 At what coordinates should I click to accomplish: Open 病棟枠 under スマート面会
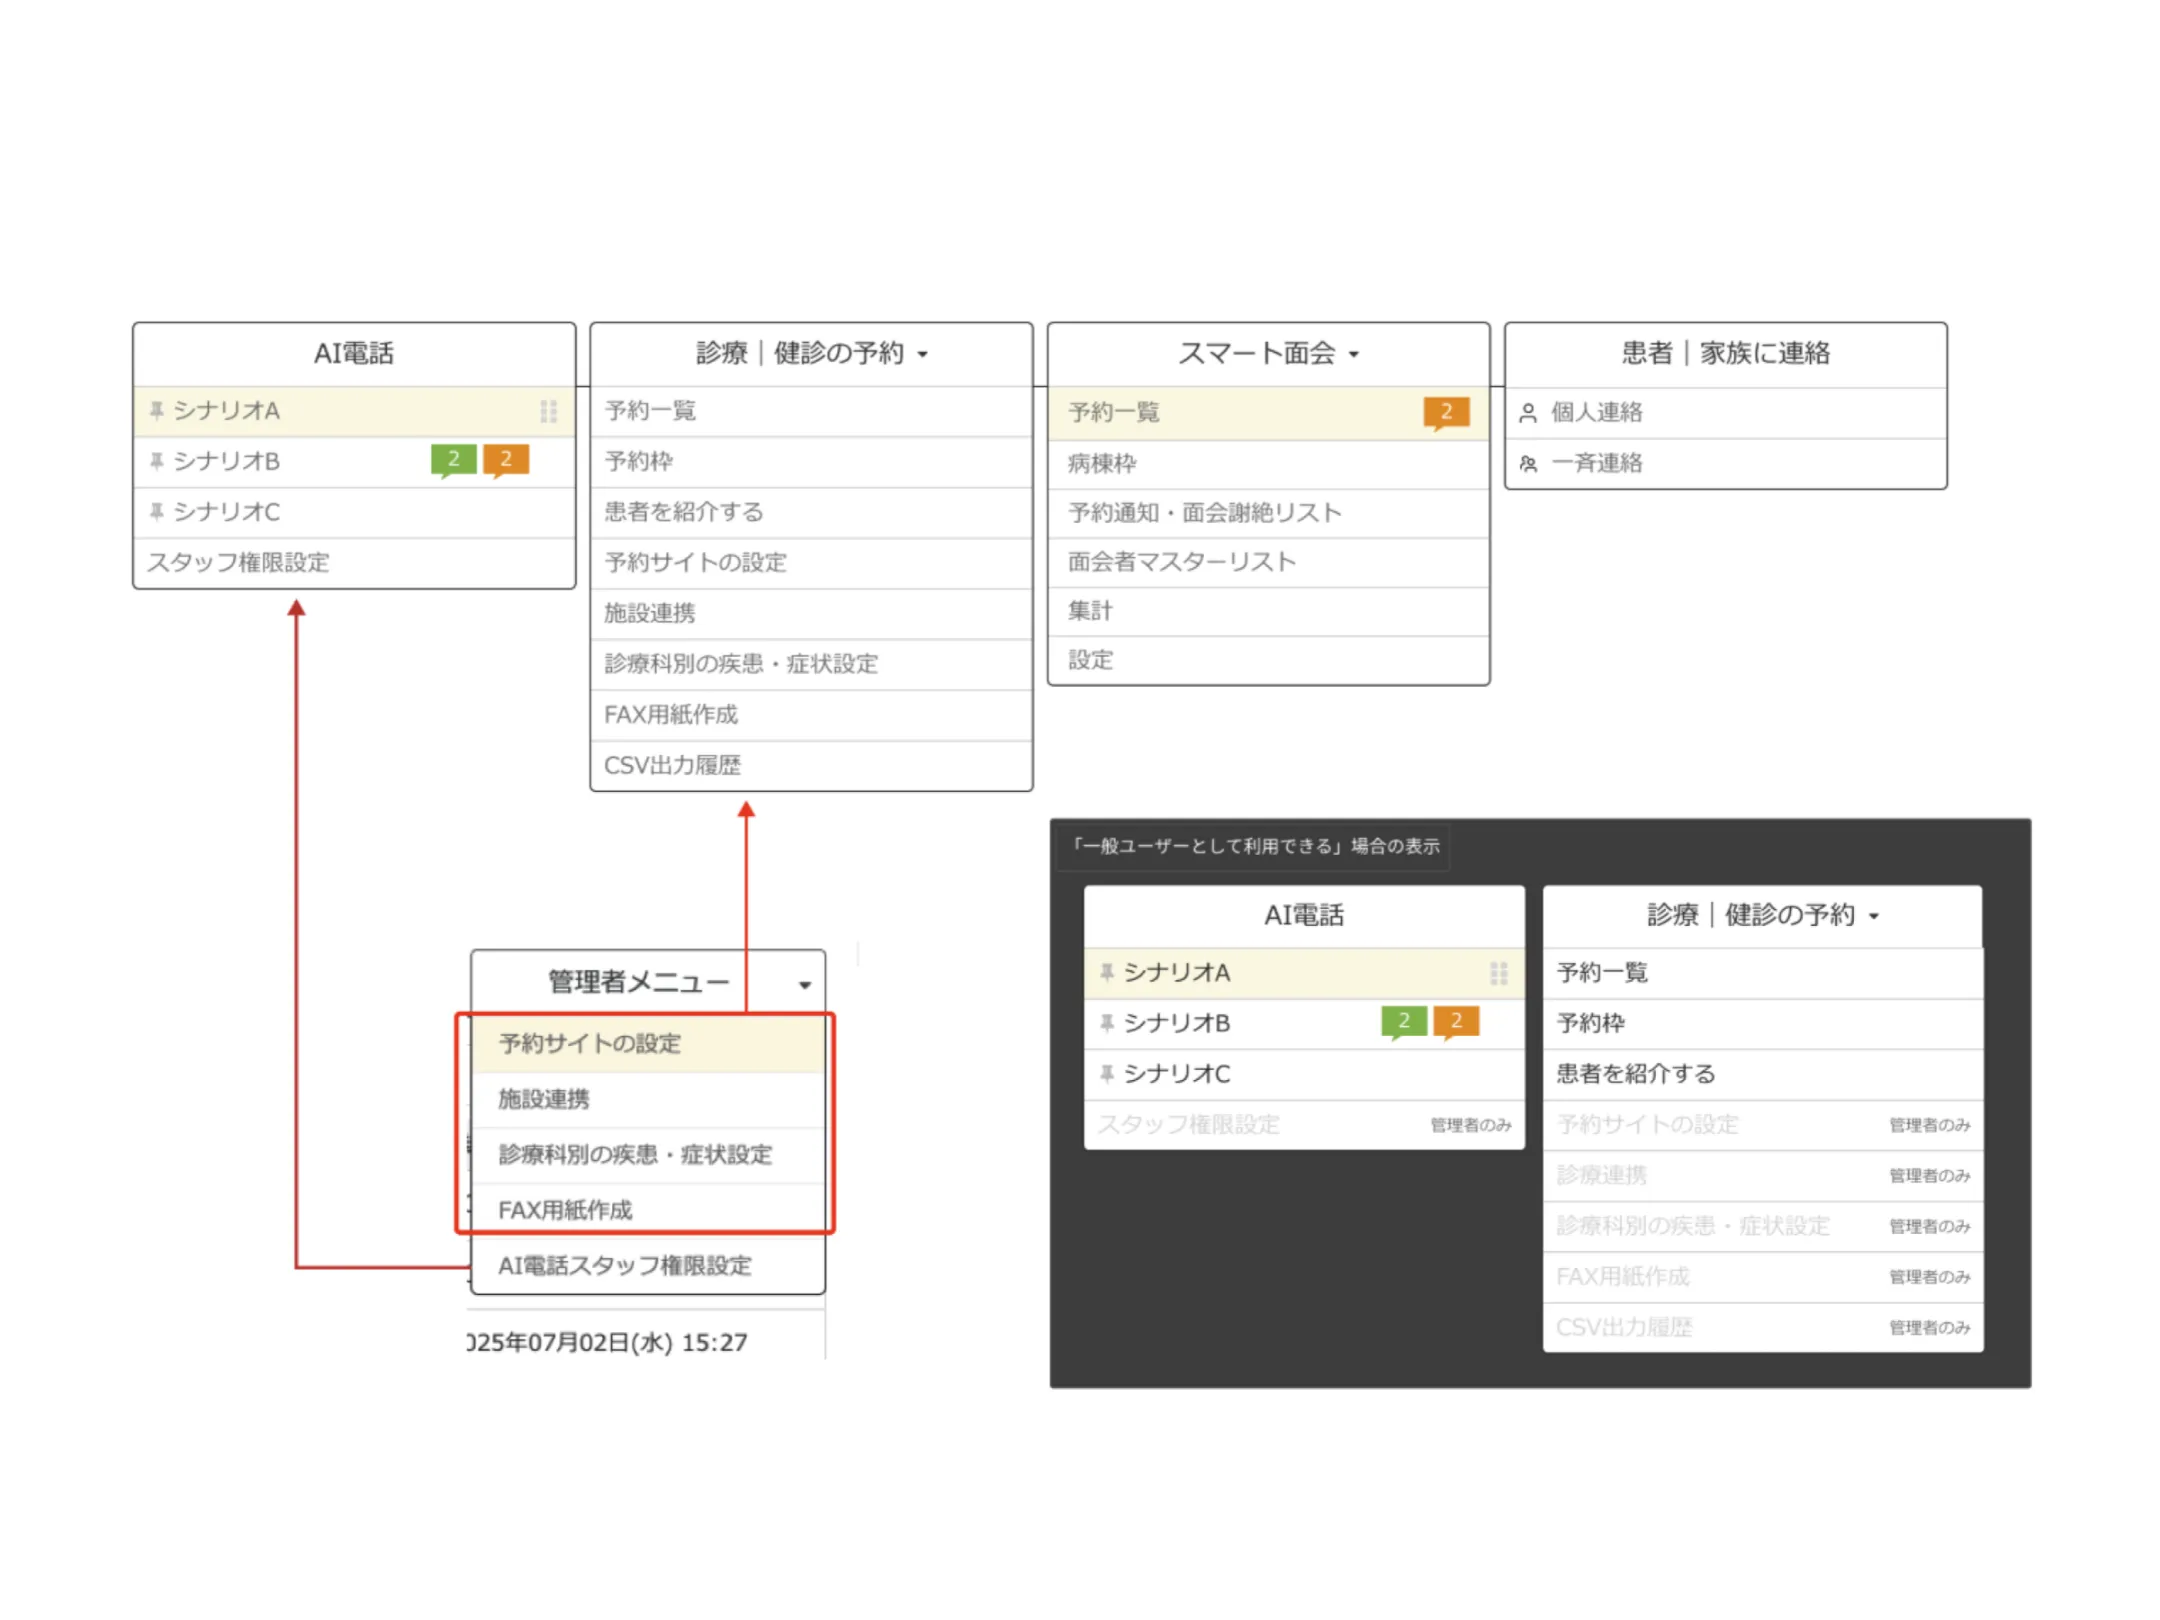tap(1102, 464)
